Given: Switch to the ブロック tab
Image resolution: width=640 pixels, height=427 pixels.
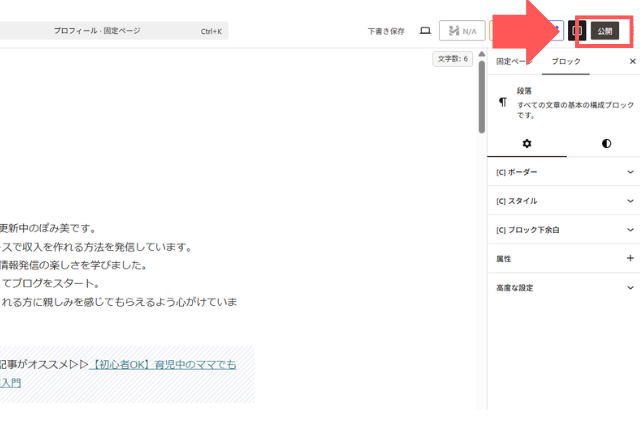Looking at the screenshot, I should click(x=566, y=61).
